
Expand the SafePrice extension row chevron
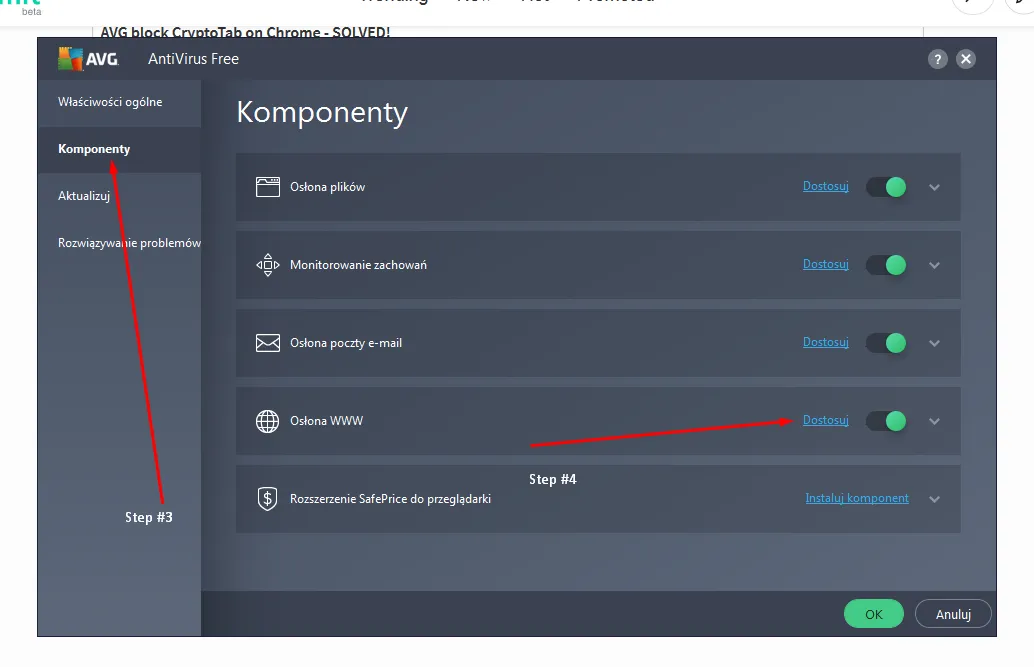click(x=934, y=499)
